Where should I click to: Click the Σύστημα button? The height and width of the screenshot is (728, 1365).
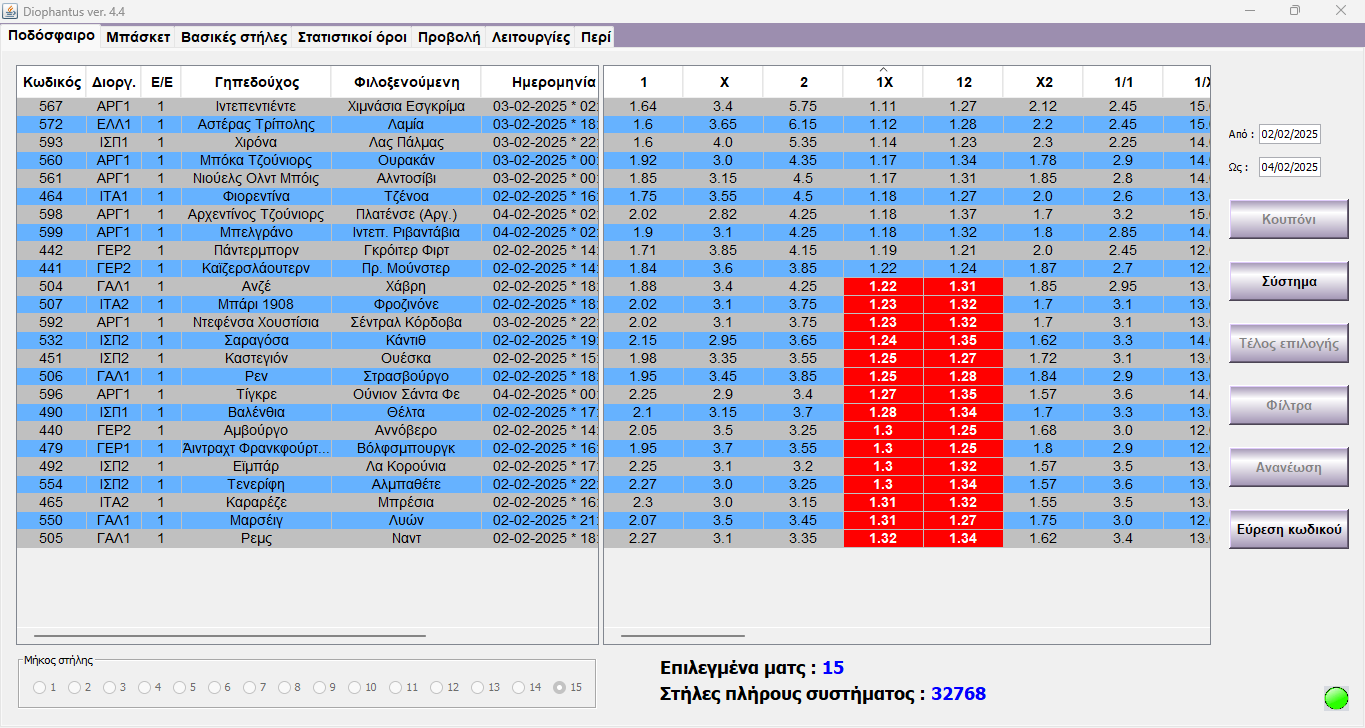[1289, 281]
